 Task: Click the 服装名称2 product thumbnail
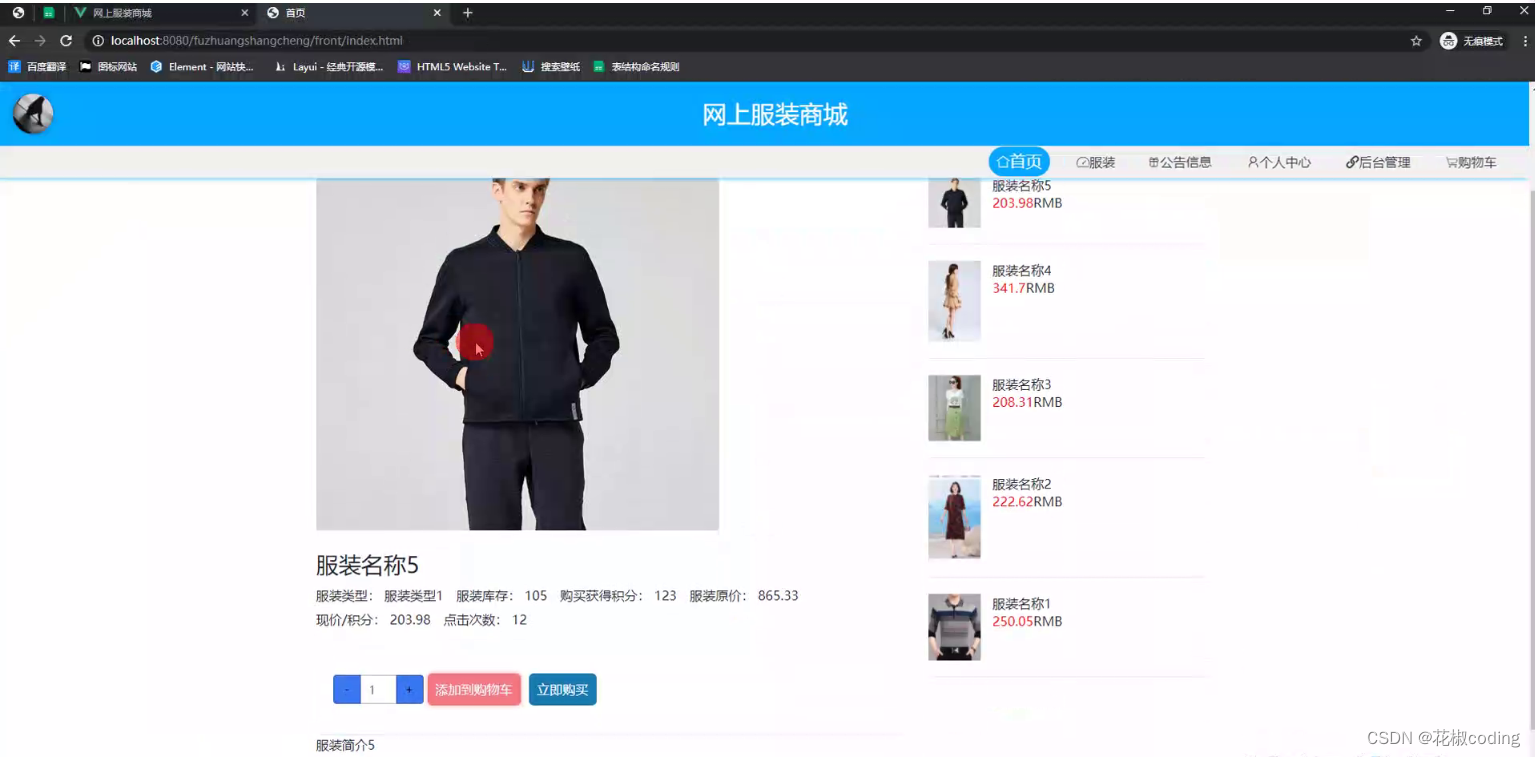[x=953, y=517]
